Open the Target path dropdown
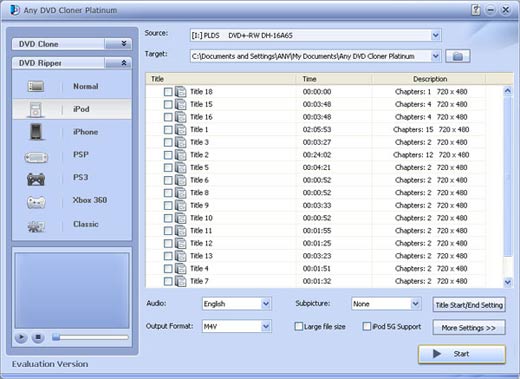The image size is (520, 379). (435, 56)
